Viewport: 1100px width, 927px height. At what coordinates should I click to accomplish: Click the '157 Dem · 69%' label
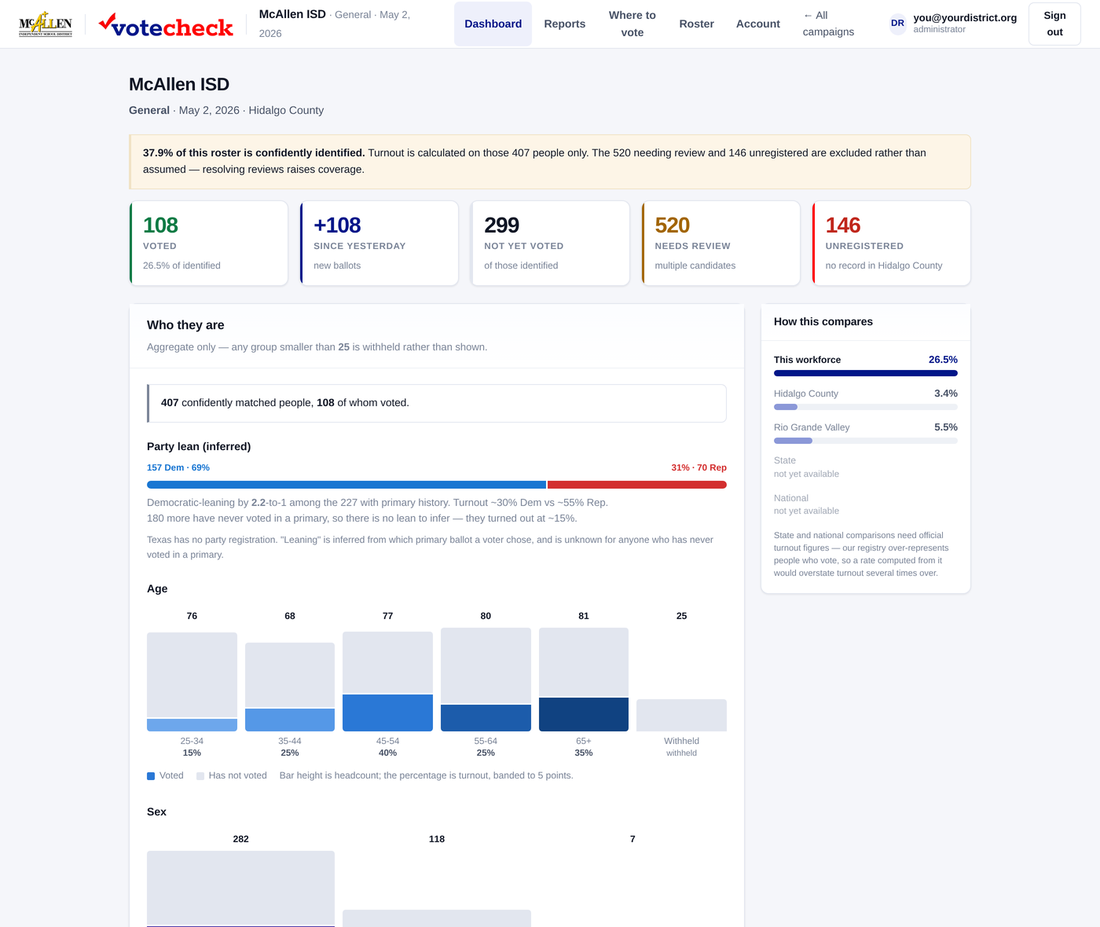(178, 467)
